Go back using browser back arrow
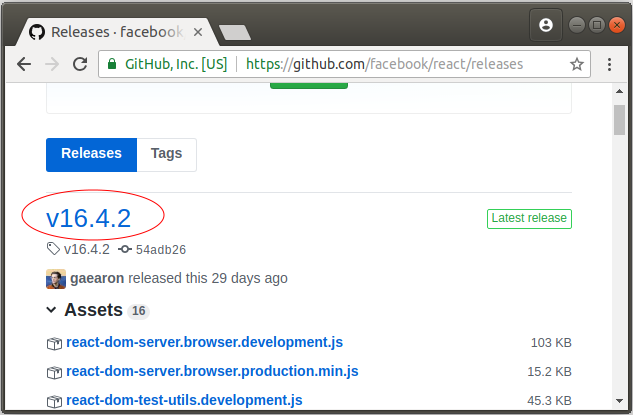This screenshot has width=633, height=415. pos(24,64)
